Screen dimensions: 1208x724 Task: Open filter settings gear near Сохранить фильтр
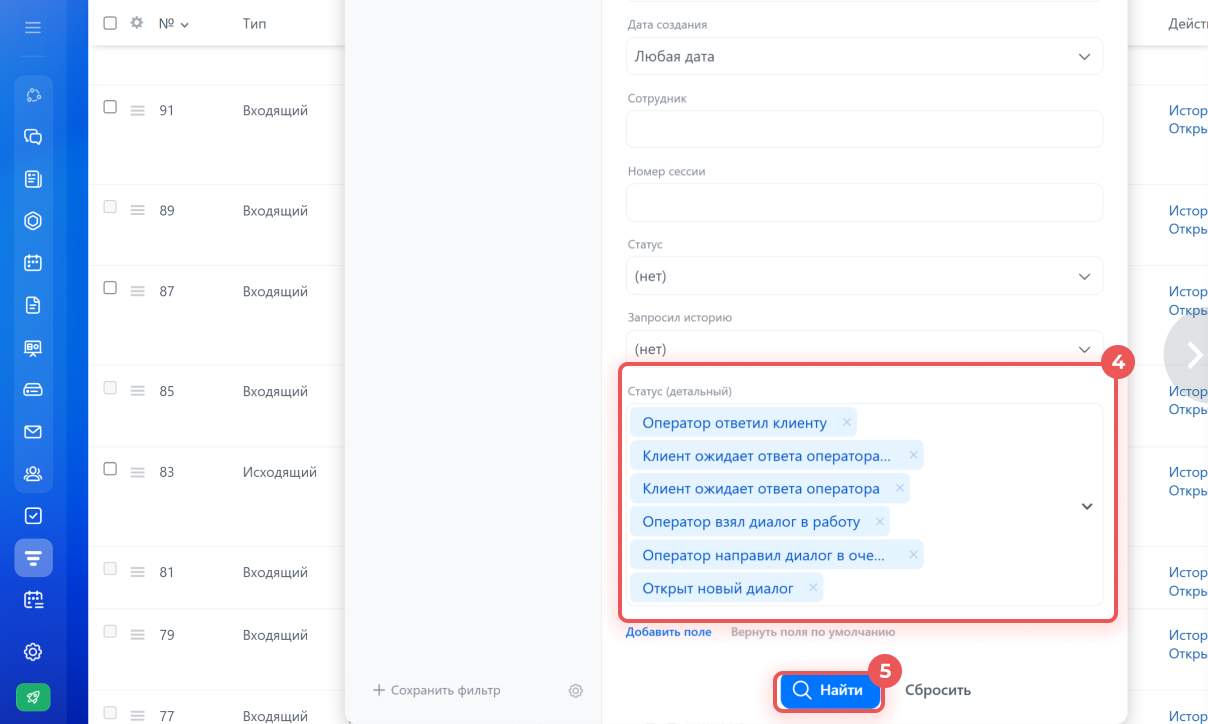(576, 690)
